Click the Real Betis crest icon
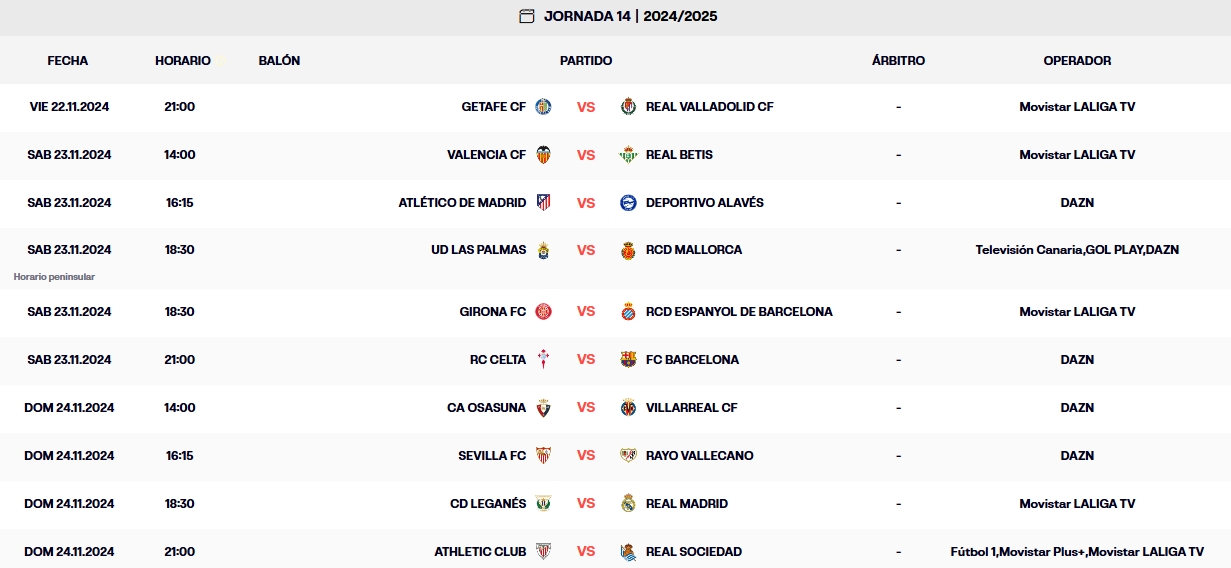Viewport: 1231px width, 568px height. (x=628, y=155)
